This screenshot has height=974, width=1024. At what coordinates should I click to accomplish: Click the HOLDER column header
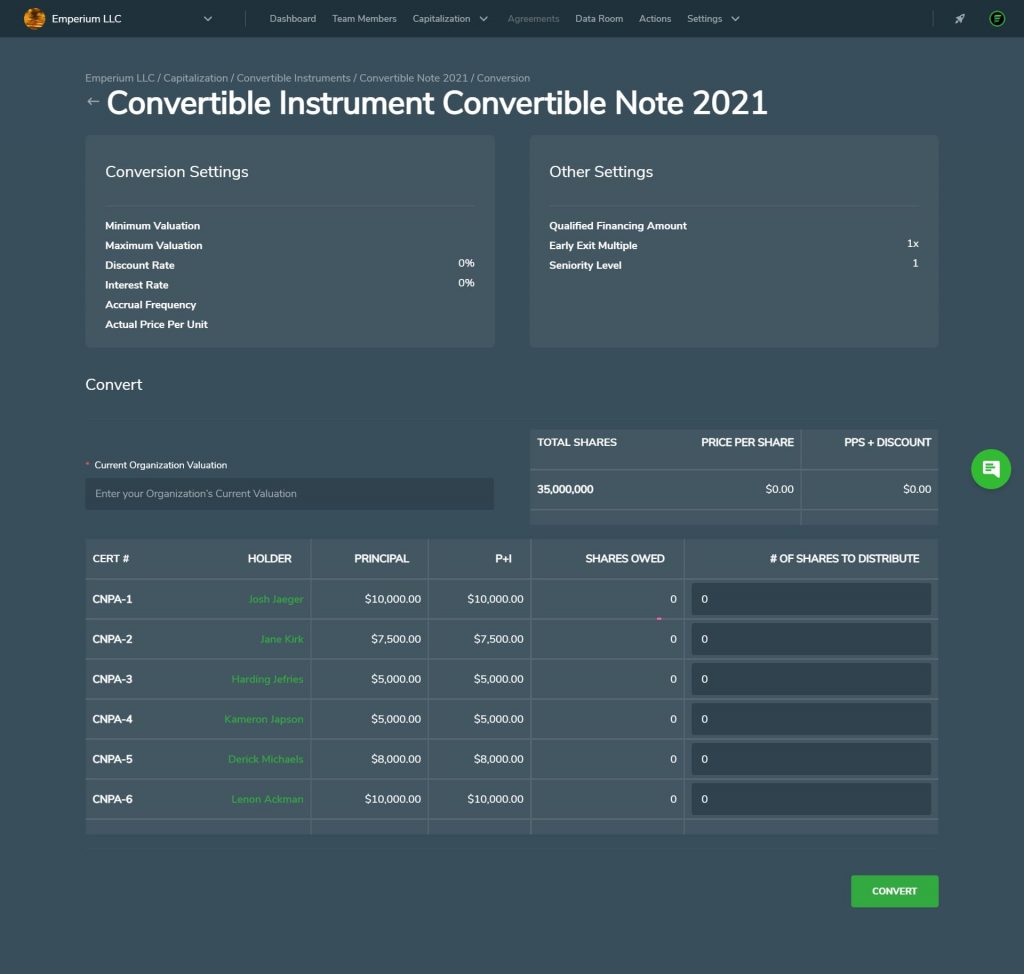[269, 559]
